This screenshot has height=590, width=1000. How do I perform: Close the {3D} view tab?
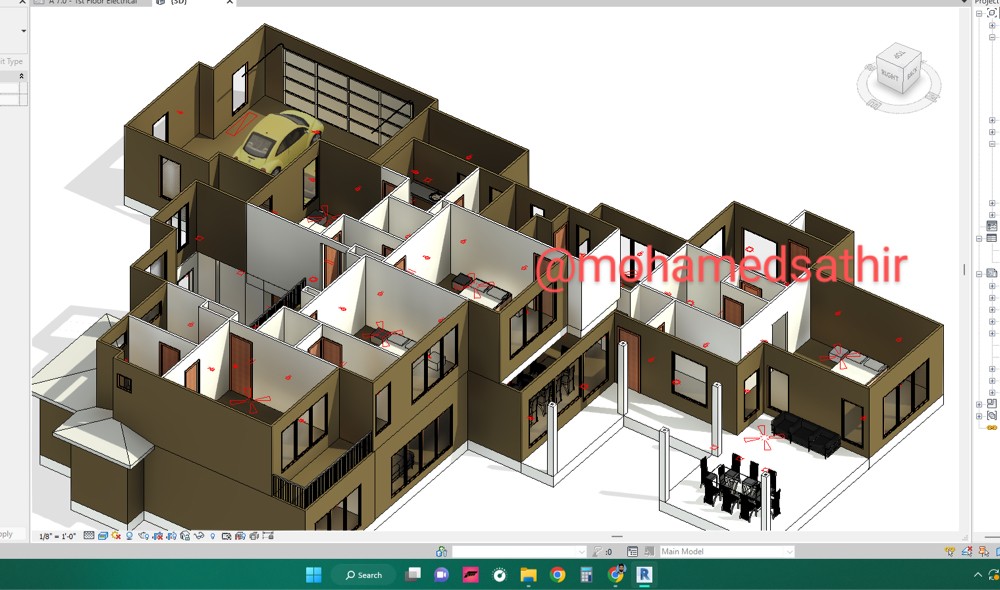(230, 3)
